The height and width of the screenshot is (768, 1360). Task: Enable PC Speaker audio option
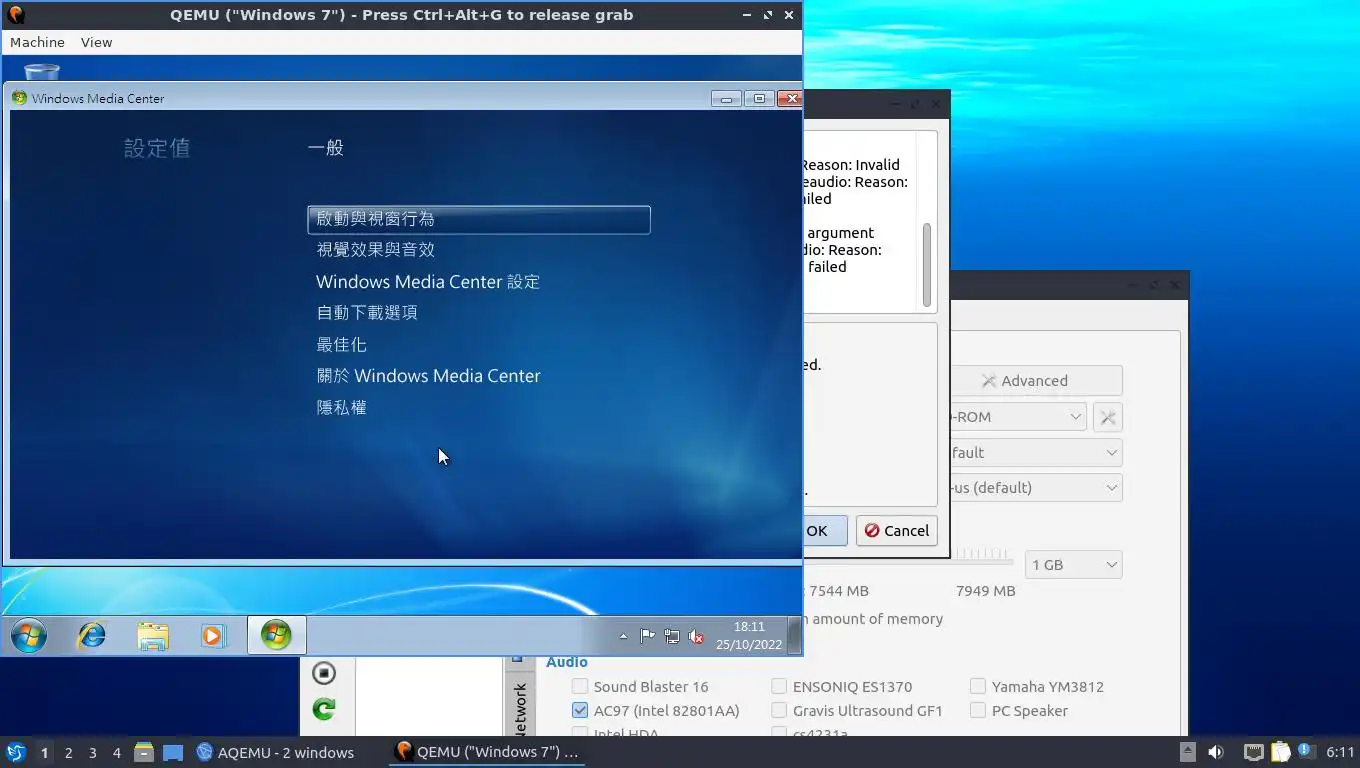click(x=978, y=710)
